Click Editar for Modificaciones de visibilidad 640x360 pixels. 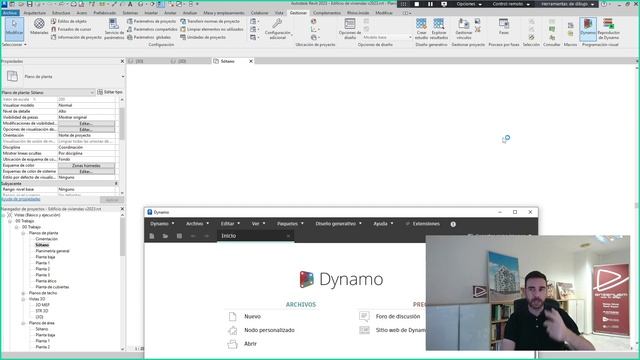click(x=86, y=123)
